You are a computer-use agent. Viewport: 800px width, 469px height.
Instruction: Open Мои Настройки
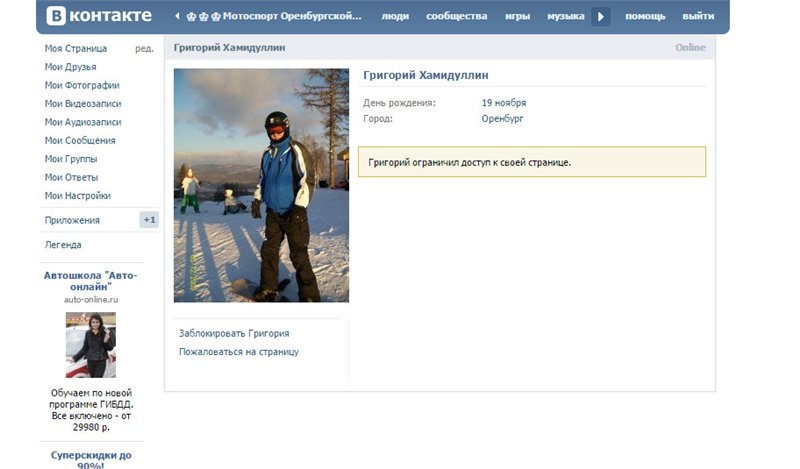78,195
